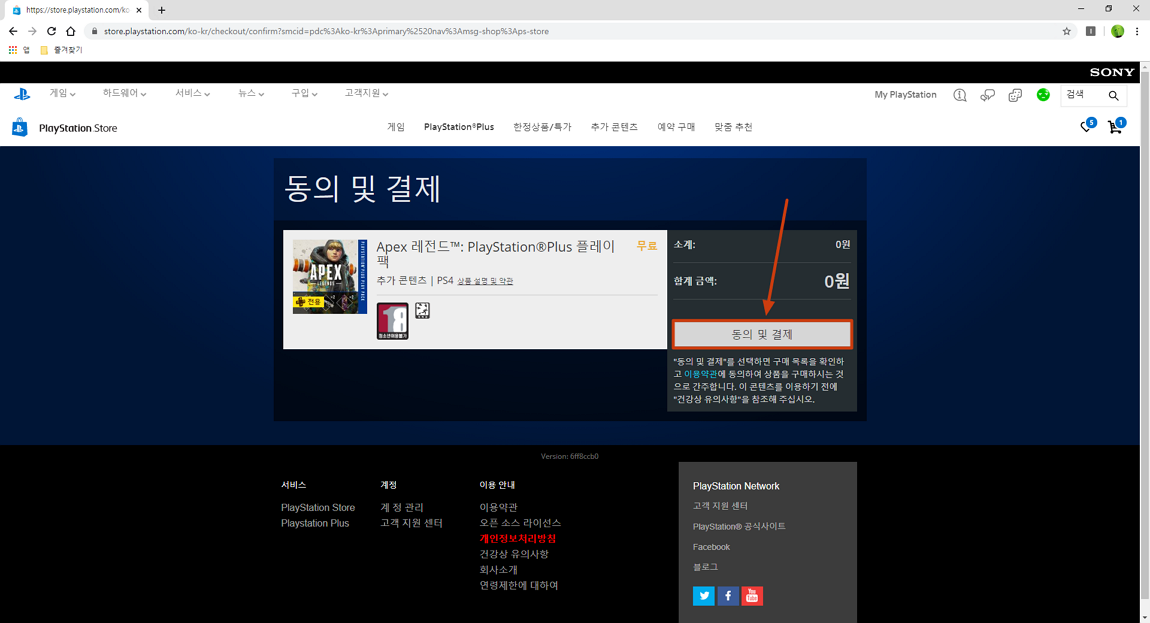Open the My PlayStation link
Screen dimensions: 1150x623
click(x=905, y=95)
